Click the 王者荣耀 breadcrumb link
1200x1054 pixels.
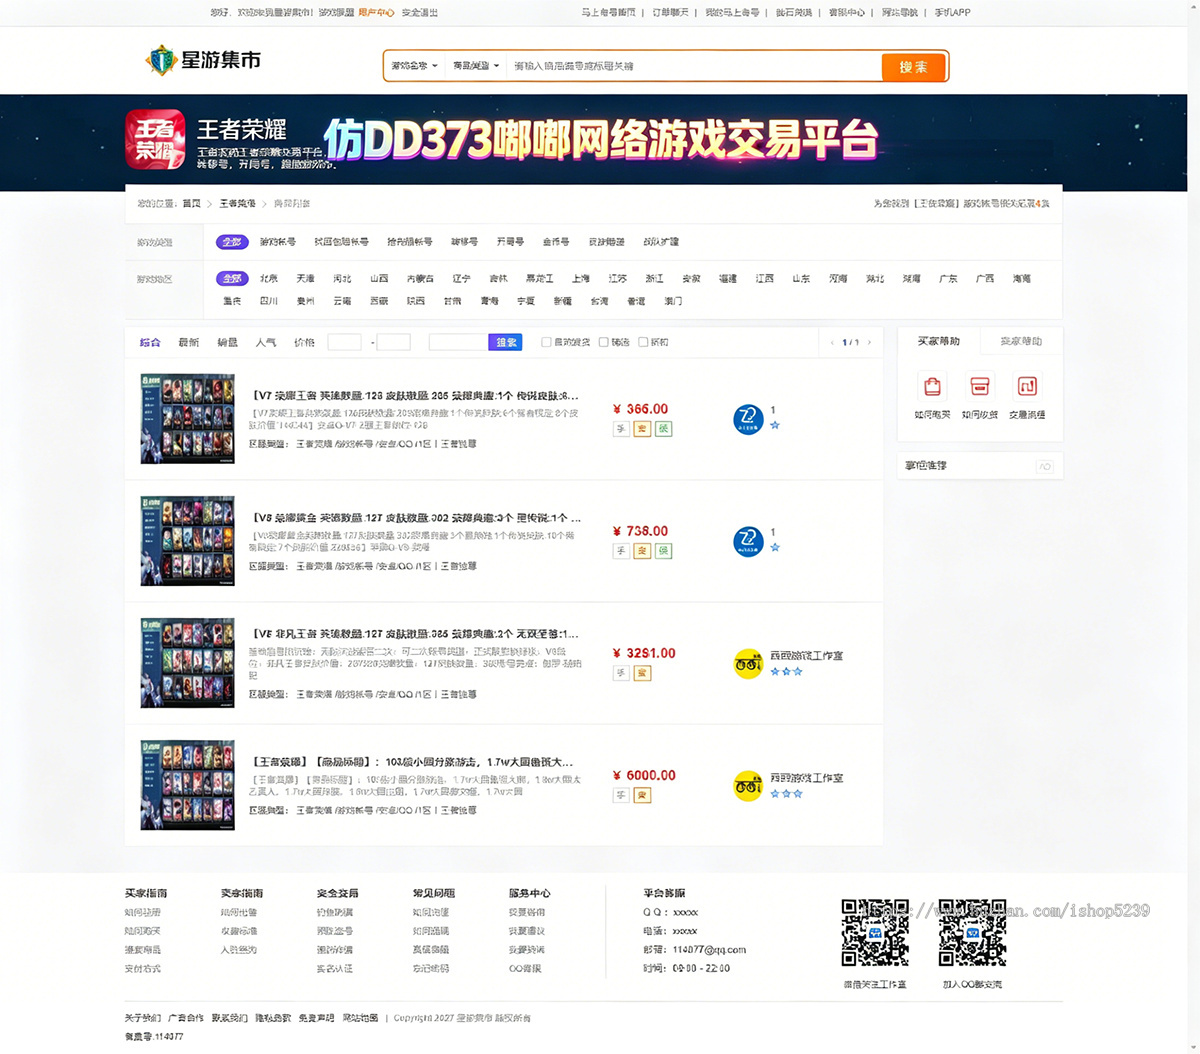237,203
